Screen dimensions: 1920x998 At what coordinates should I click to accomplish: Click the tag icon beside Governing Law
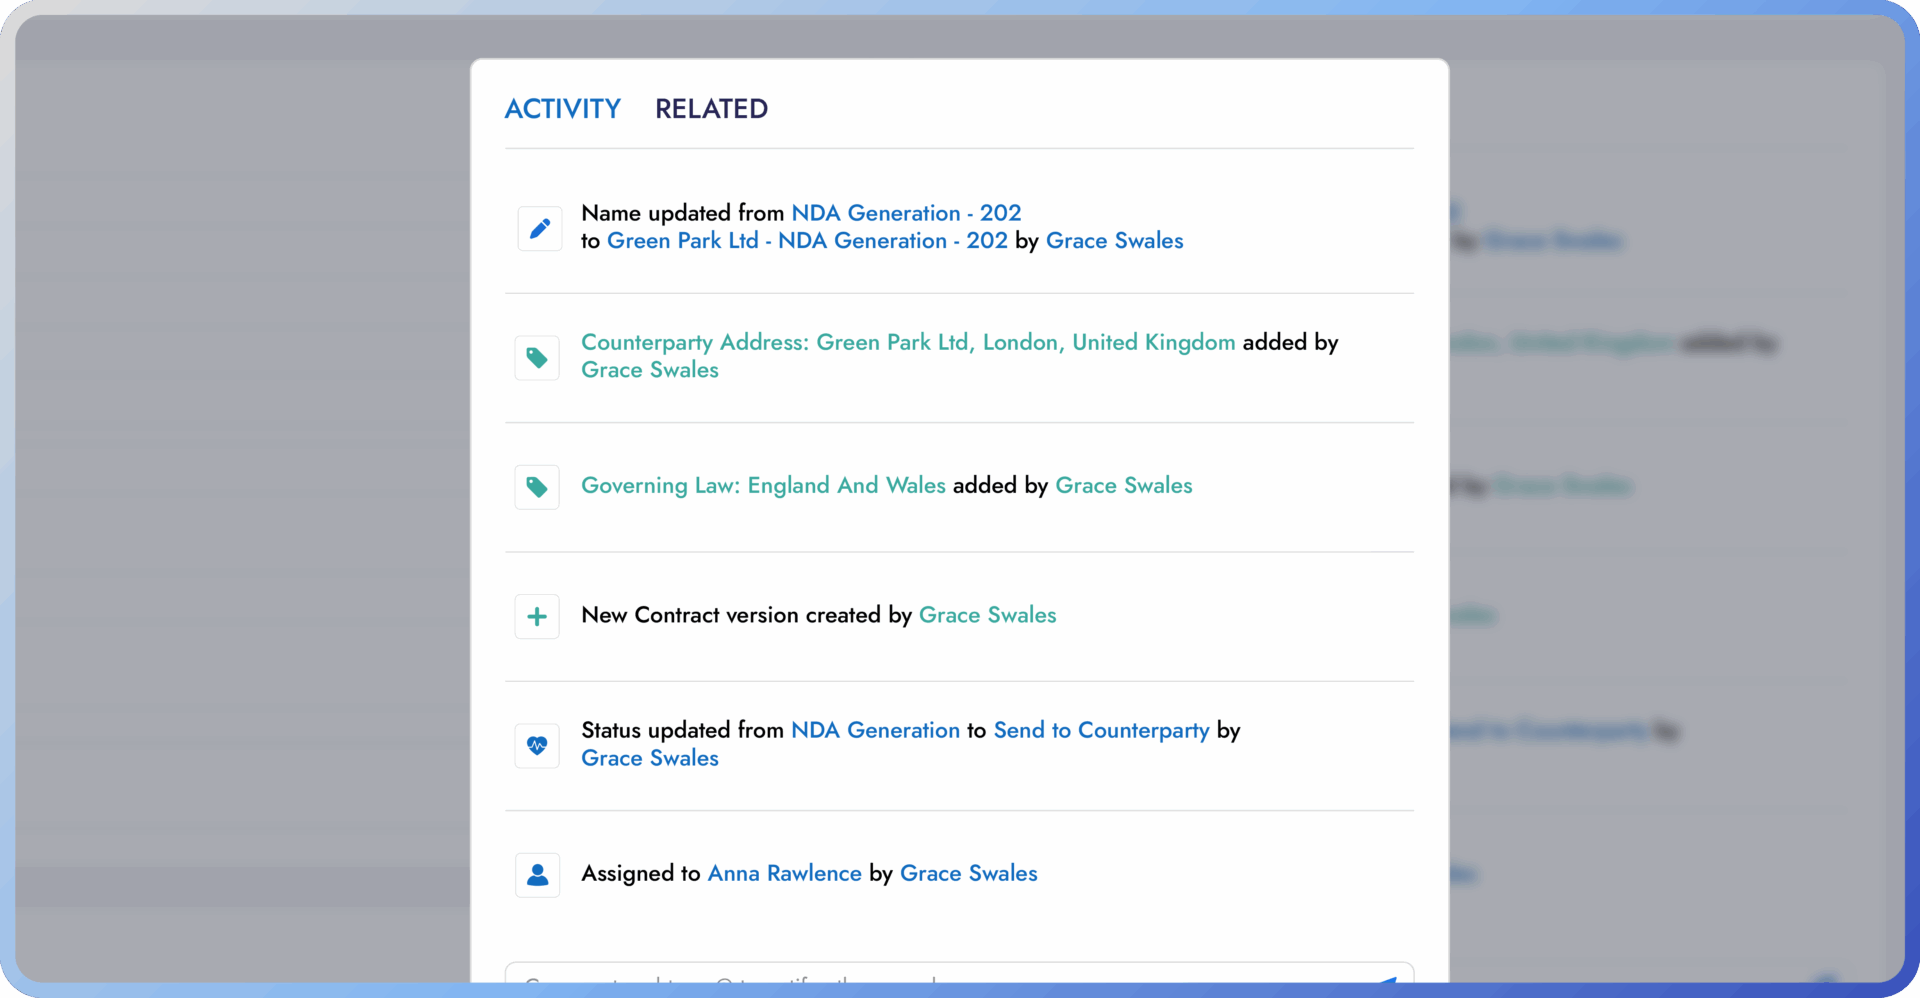coord(537,487)
